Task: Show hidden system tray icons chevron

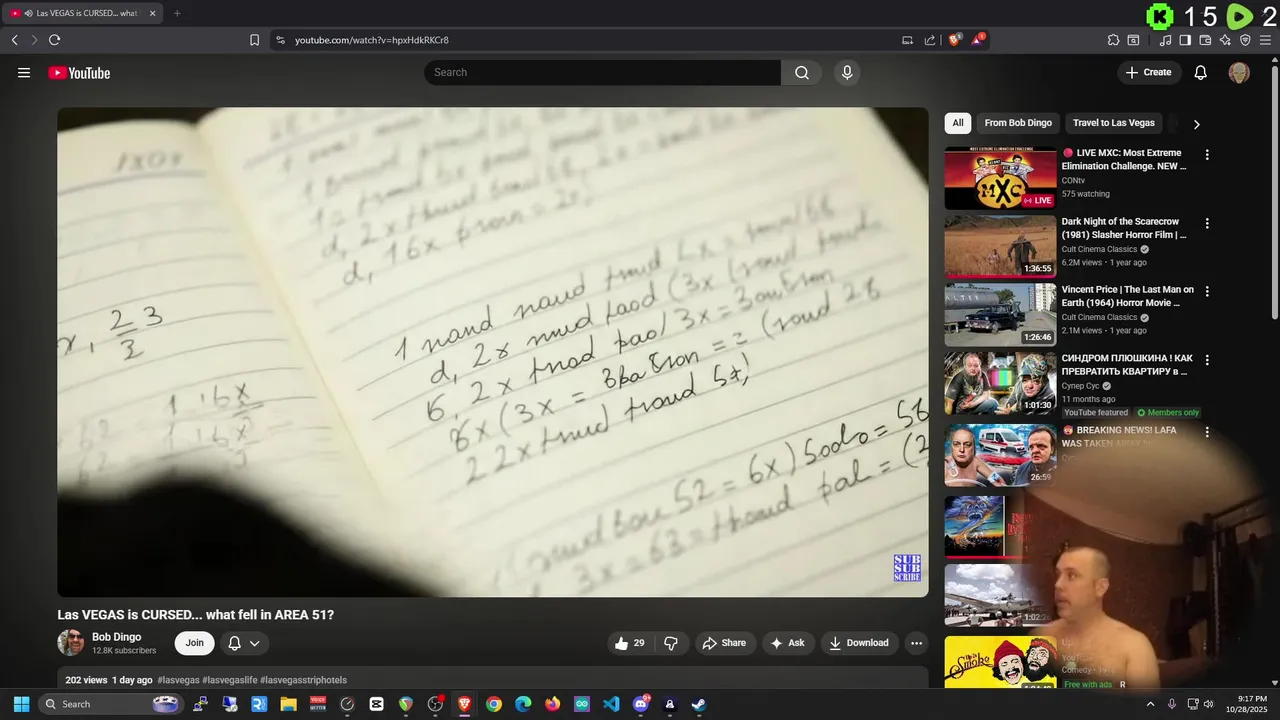Action: click(x=1150, y=704)
